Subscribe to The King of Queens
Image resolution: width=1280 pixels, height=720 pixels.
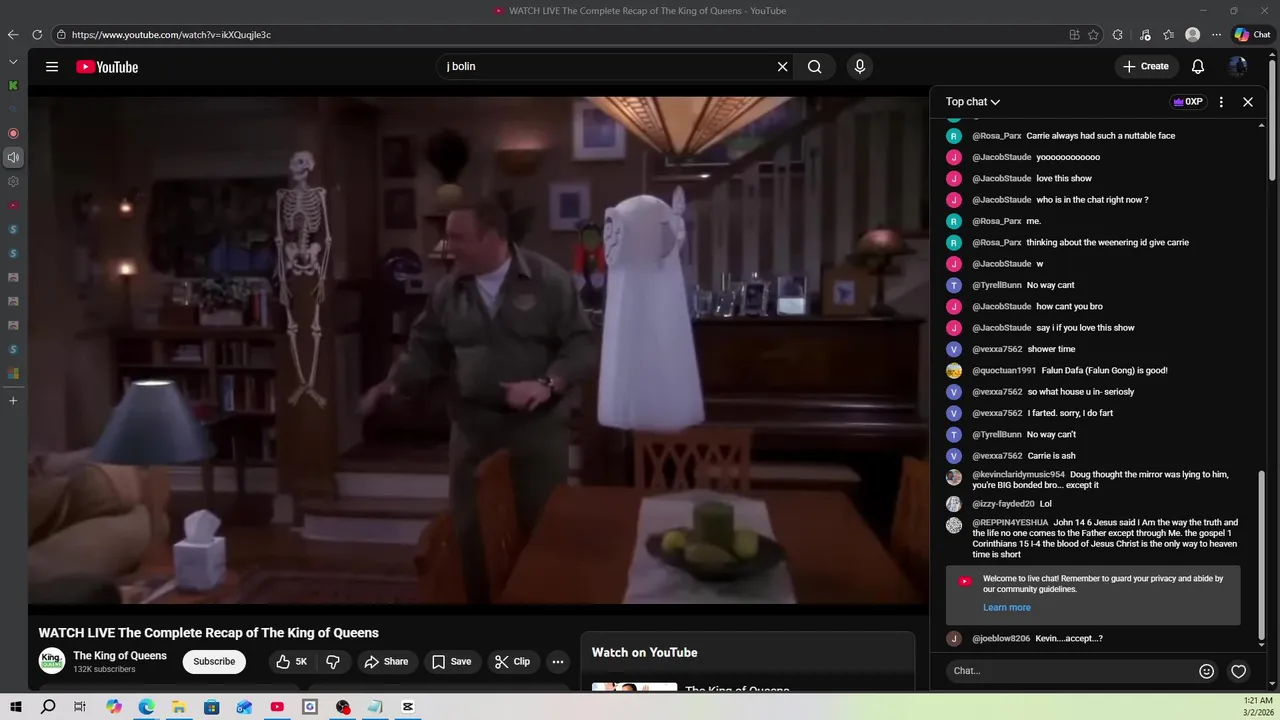pyautogui.click(x=214, y=662)
